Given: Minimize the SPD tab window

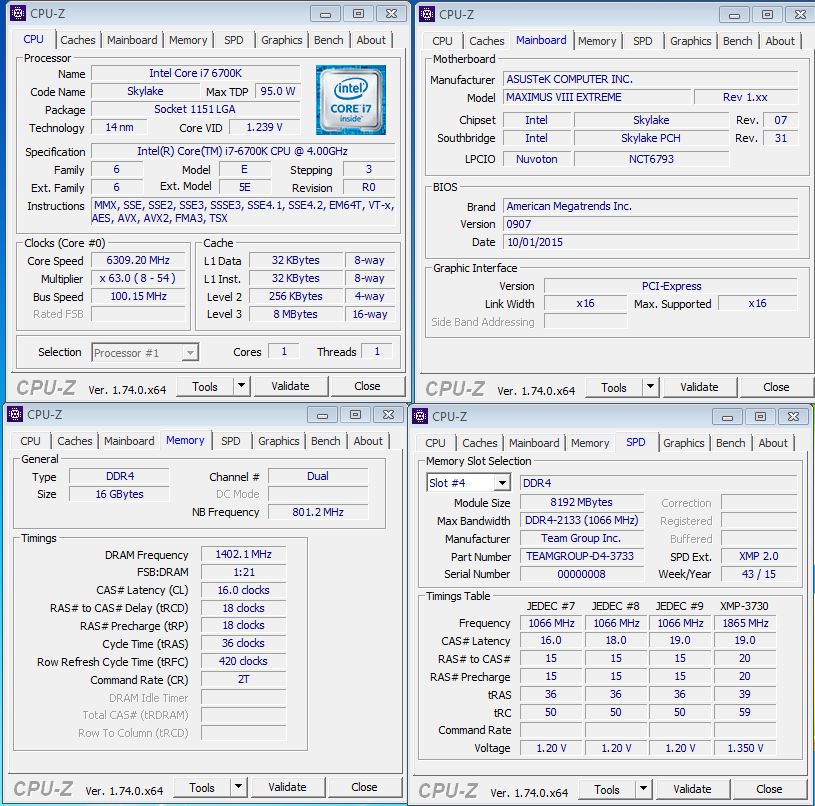Looking at the screenshot, I should point(728,417).
